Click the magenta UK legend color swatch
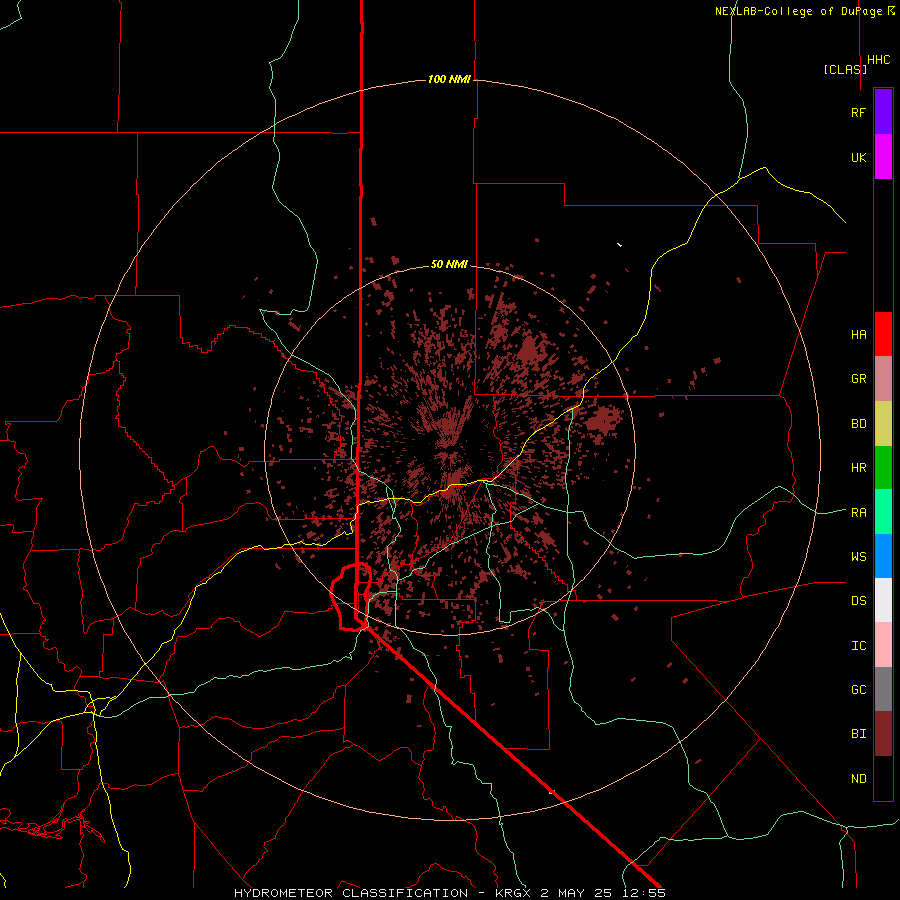The image size is (900, 900). pyautogui.click(x=883, y=157)
